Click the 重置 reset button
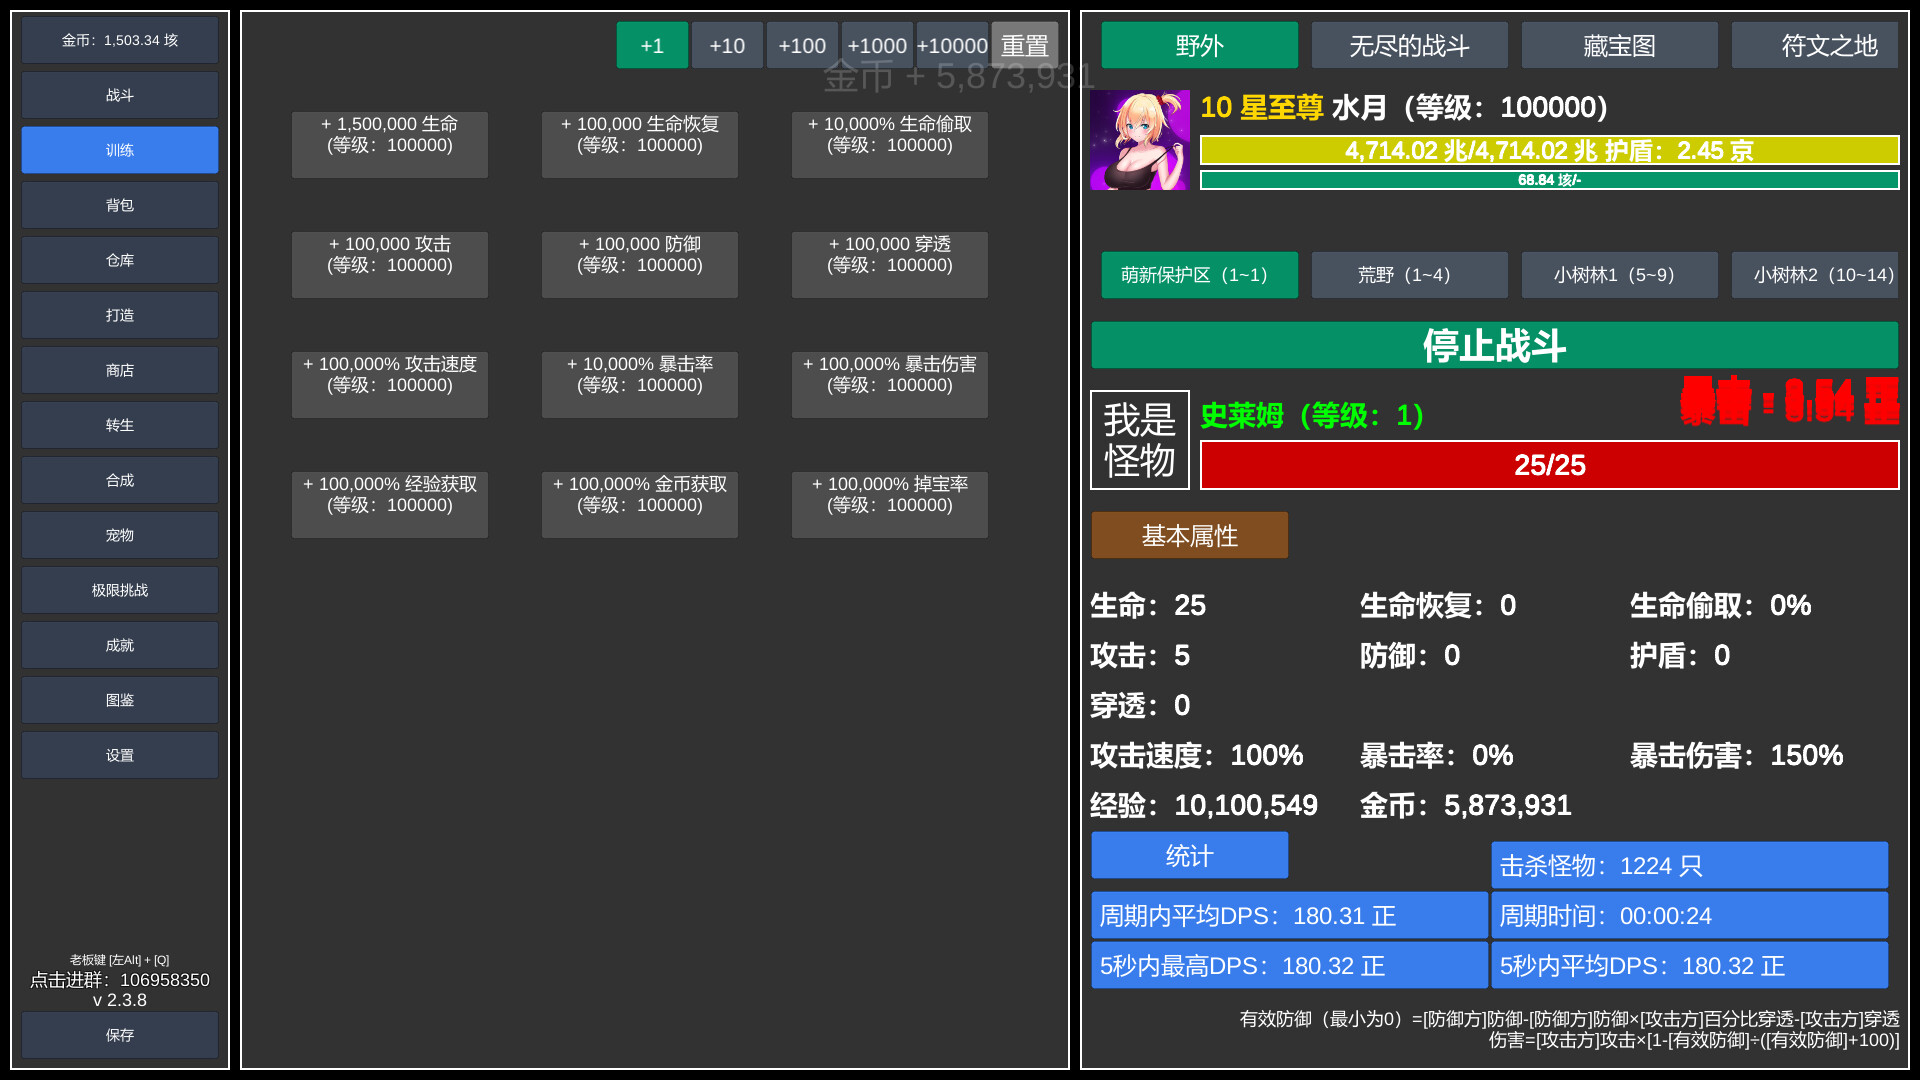Image resolution: width=1920 pixels, height=1080 pixels. click(1025, 45)
